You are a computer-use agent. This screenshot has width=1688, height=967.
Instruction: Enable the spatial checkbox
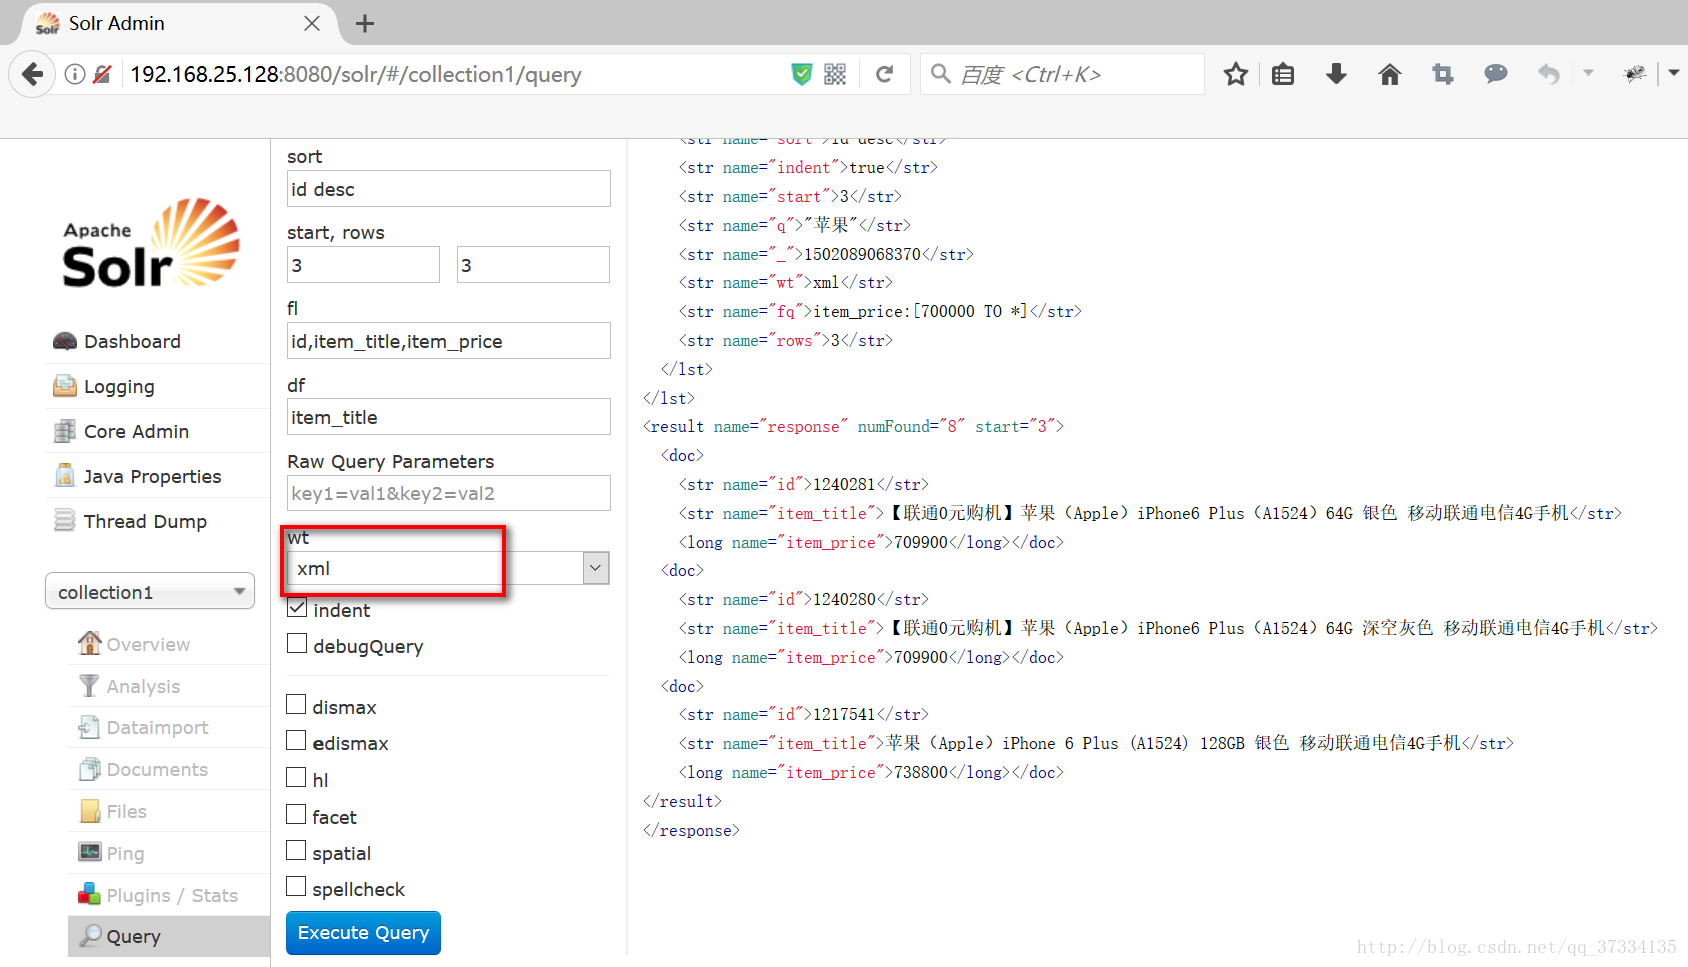(296, 850)
